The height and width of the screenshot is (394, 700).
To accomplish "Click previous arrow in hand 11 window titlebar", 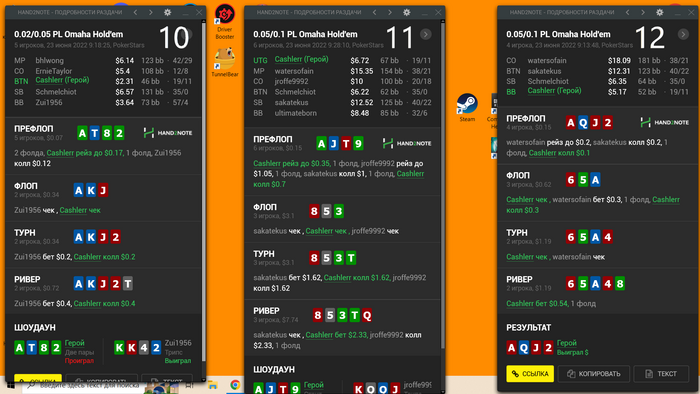I will tap(375, 12).
